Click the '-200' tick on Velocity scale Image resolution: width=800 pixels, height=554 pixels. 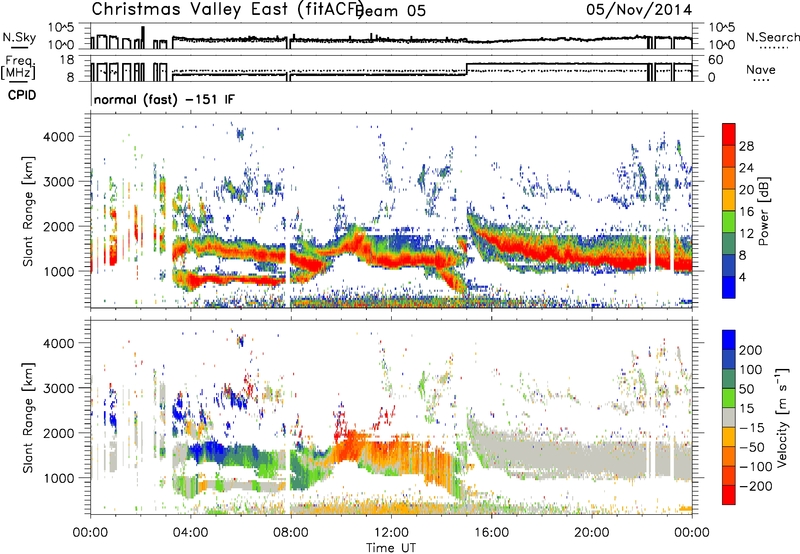point(756,486)
